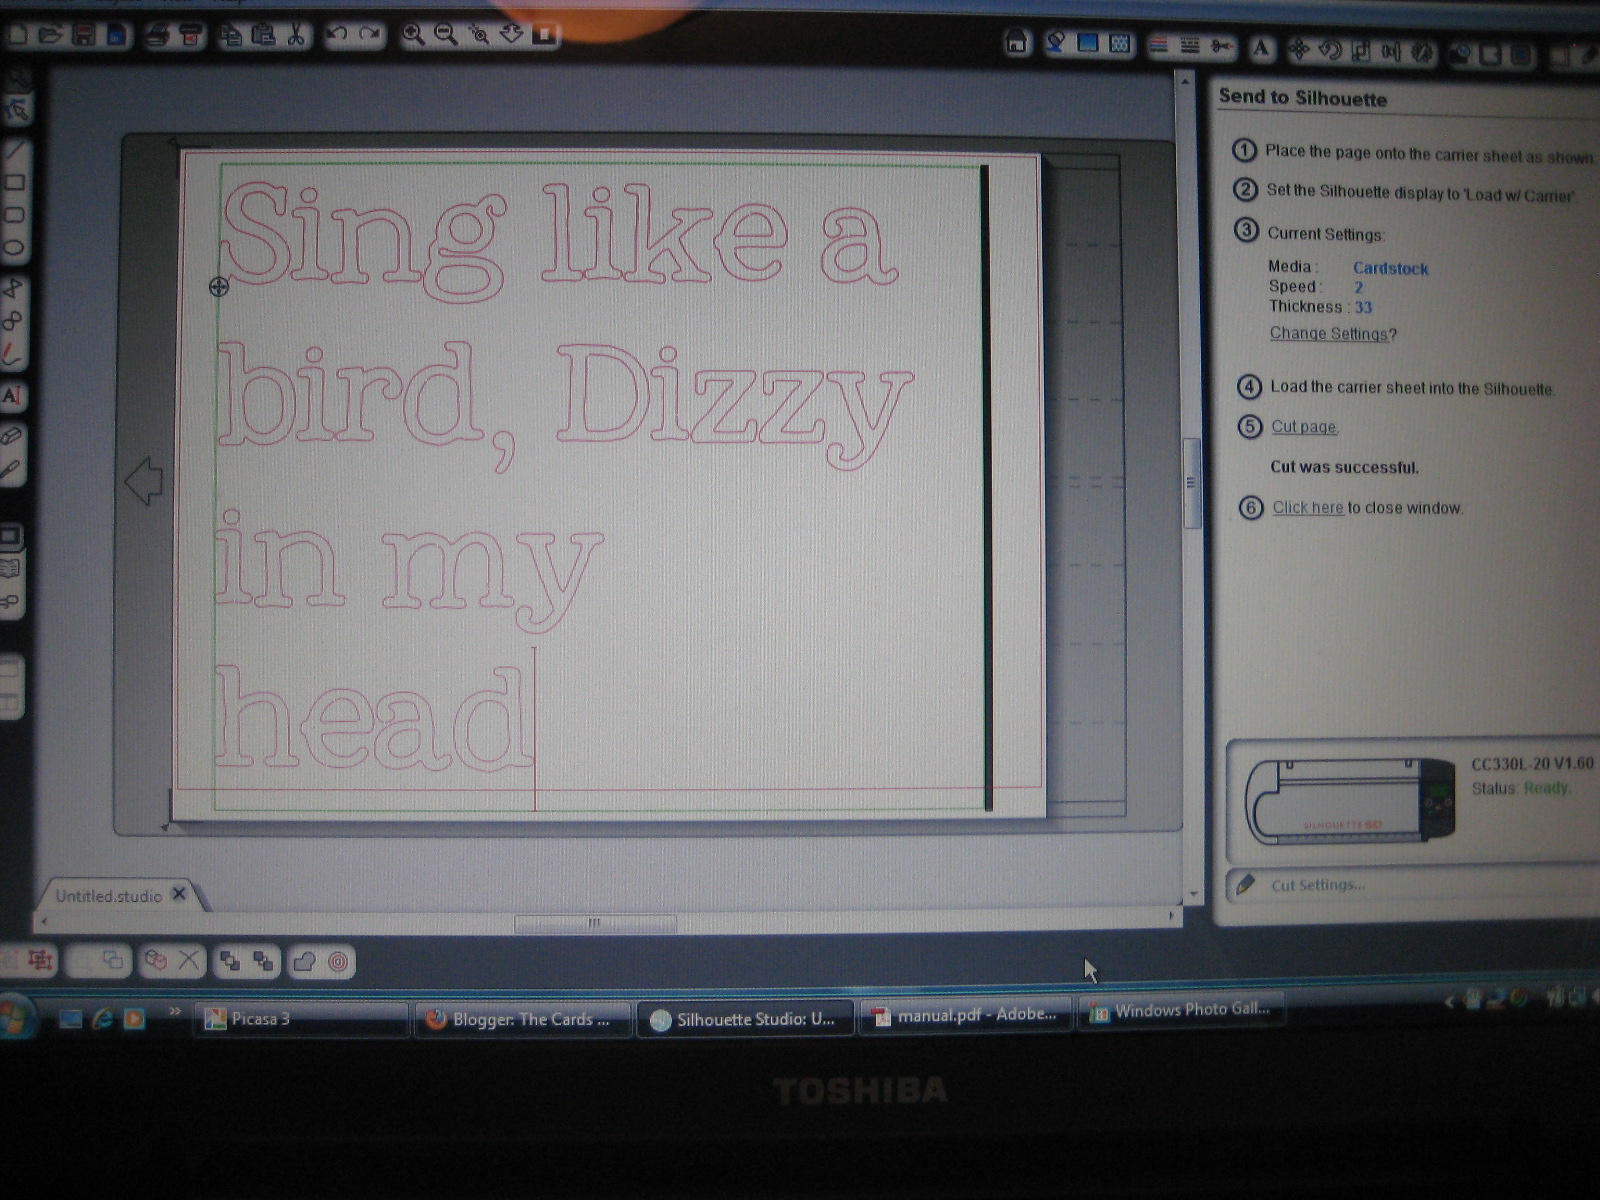Viewport: 1600px width, 1200px height.
Task: Open the fill pattern window
Action: (1120, 44)
